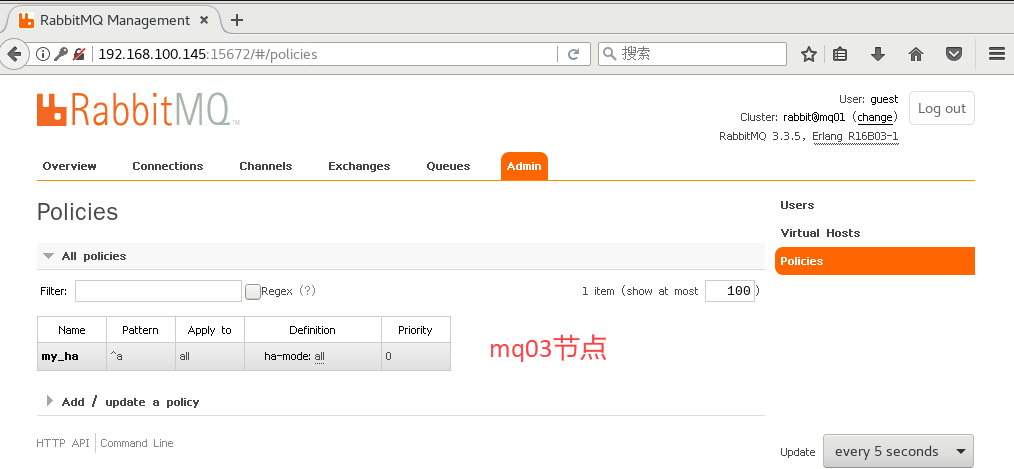Screen dimensions: 1014x469
Task: Click the guest user name
Action: [884, 100]
